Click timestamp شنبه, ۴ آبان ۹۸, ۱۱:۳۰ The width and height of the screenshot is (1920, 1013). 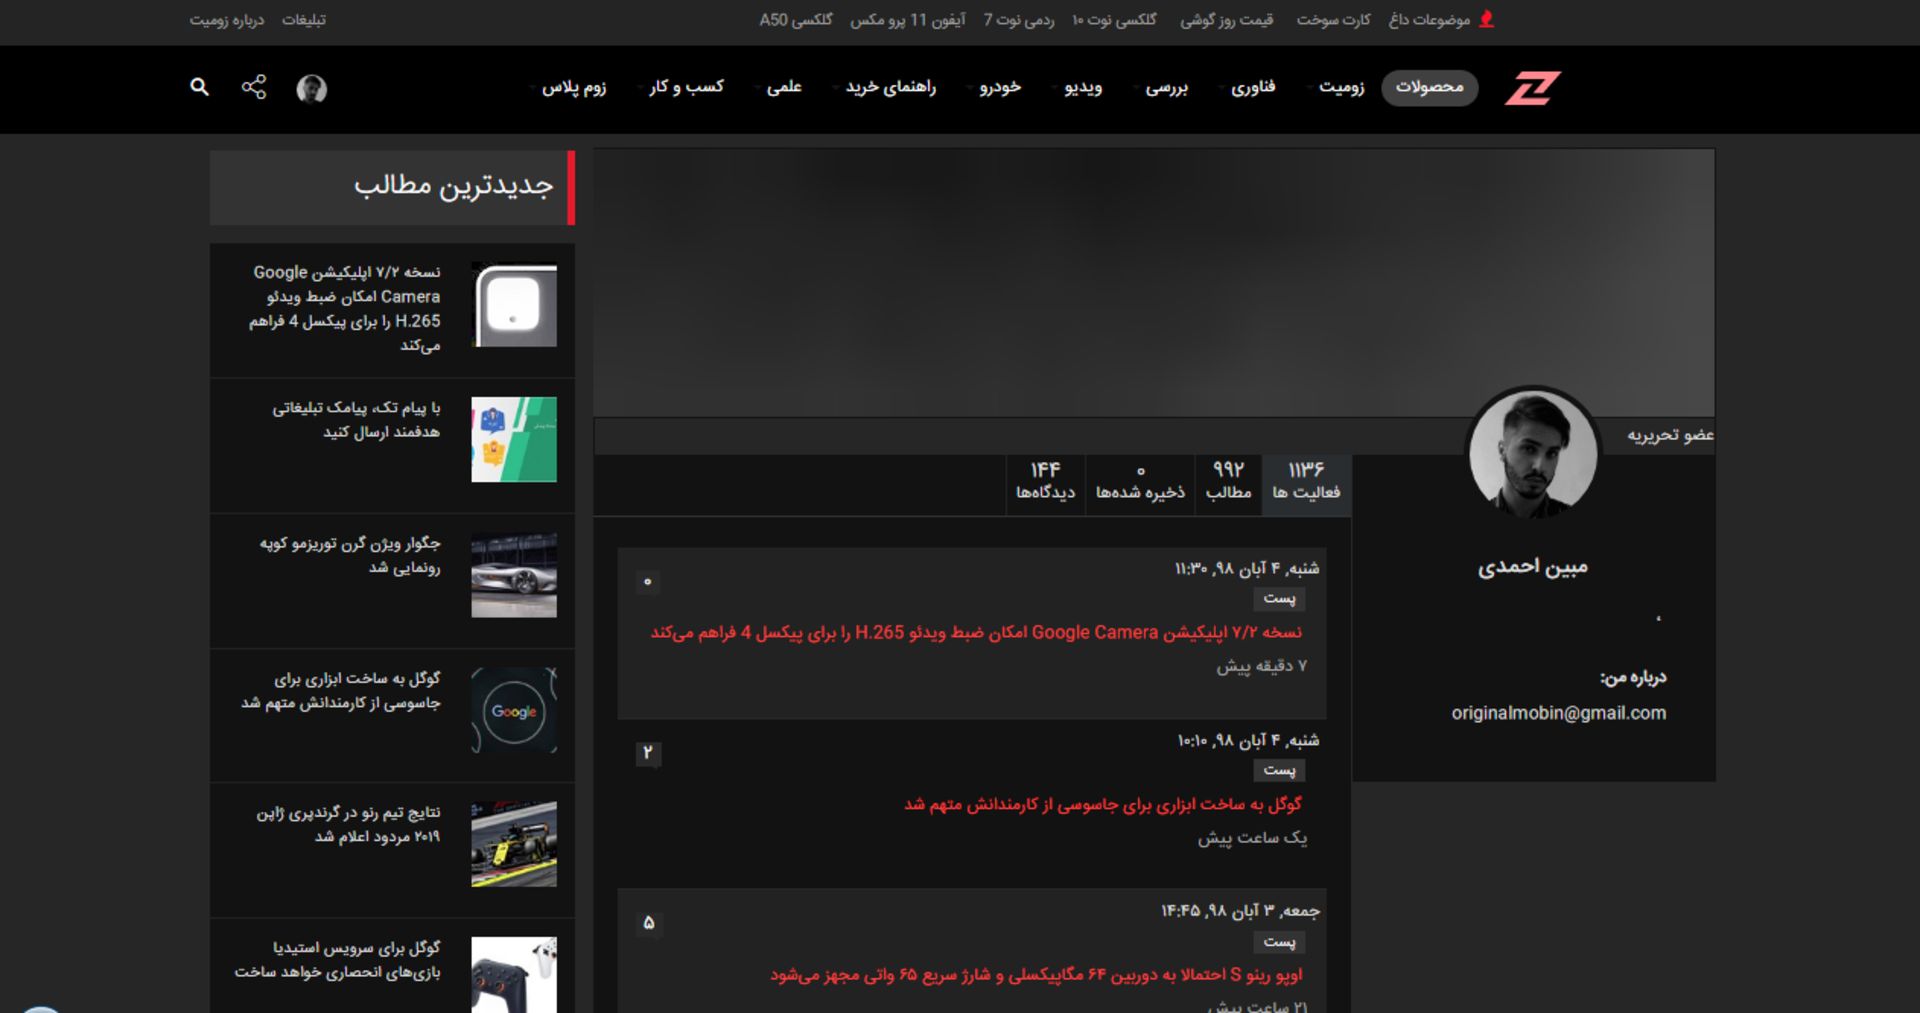click(1247, 569)
